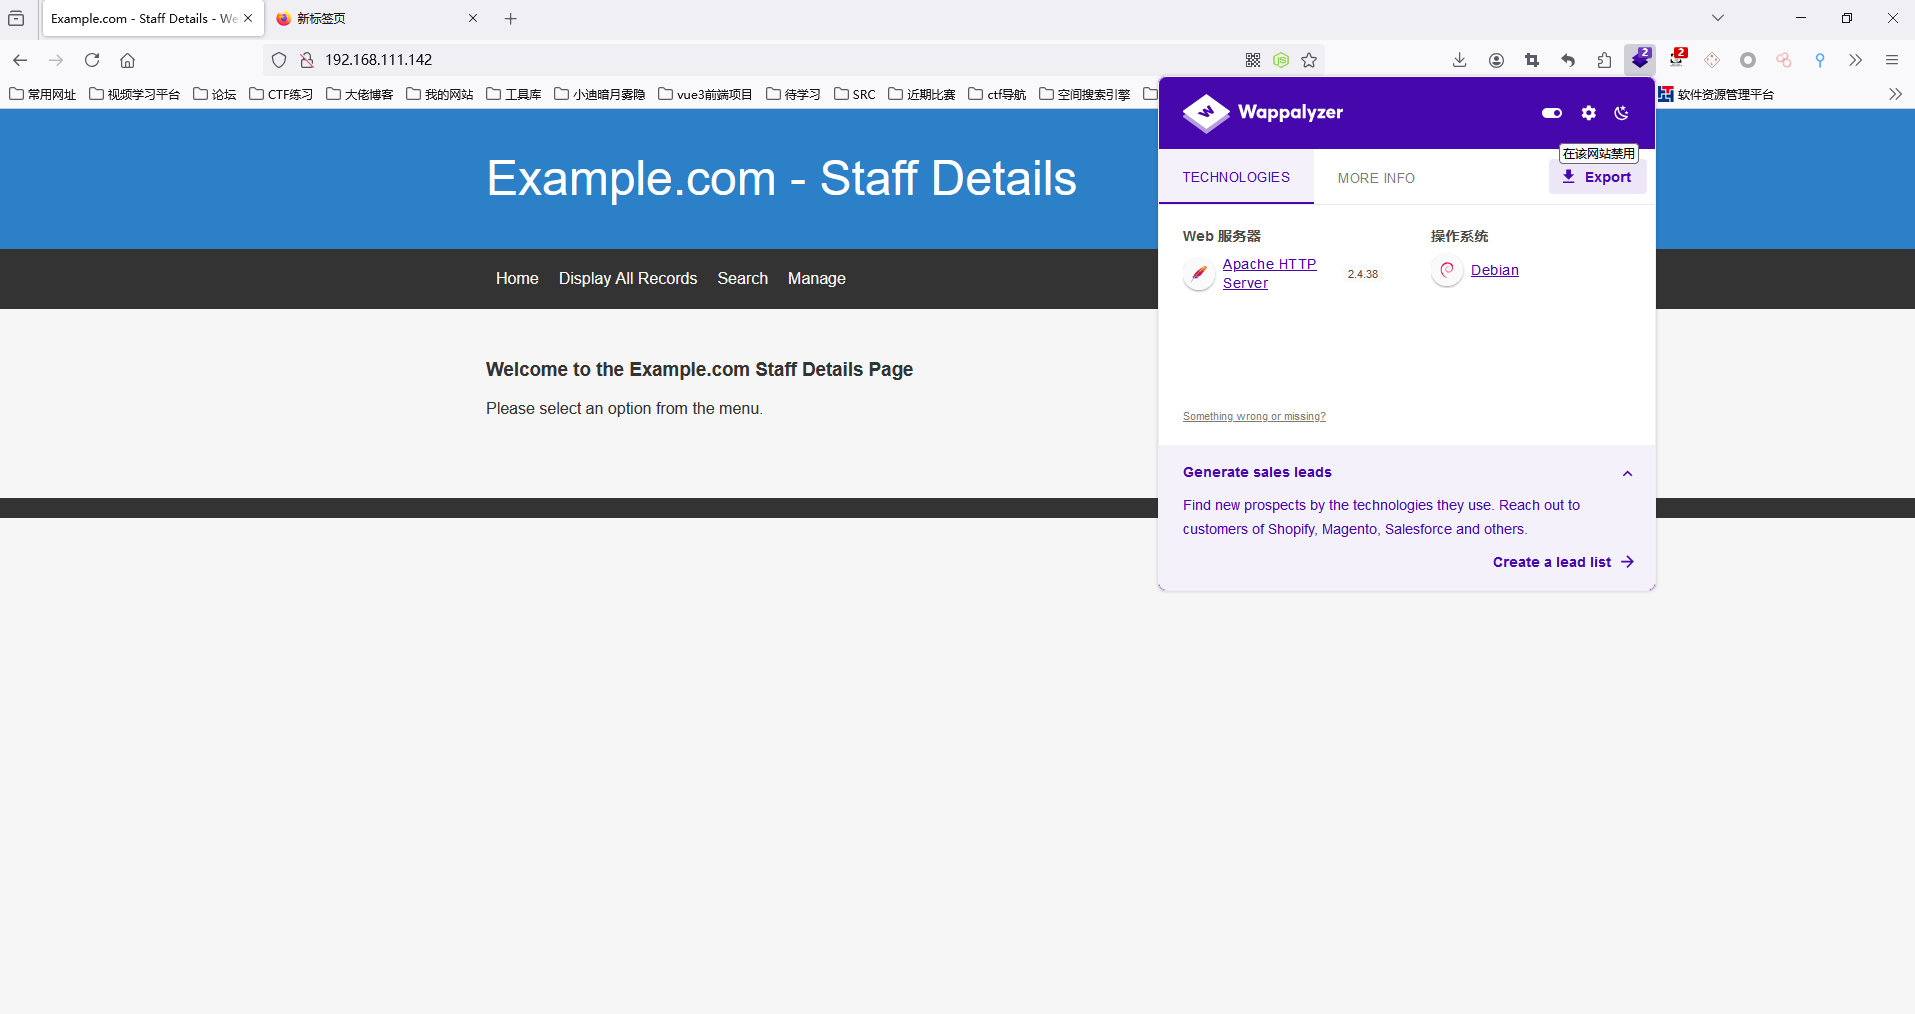Click the Wappalyzer extension toolbar icon
The image size is (1915, 1014).
[1640, 60]
